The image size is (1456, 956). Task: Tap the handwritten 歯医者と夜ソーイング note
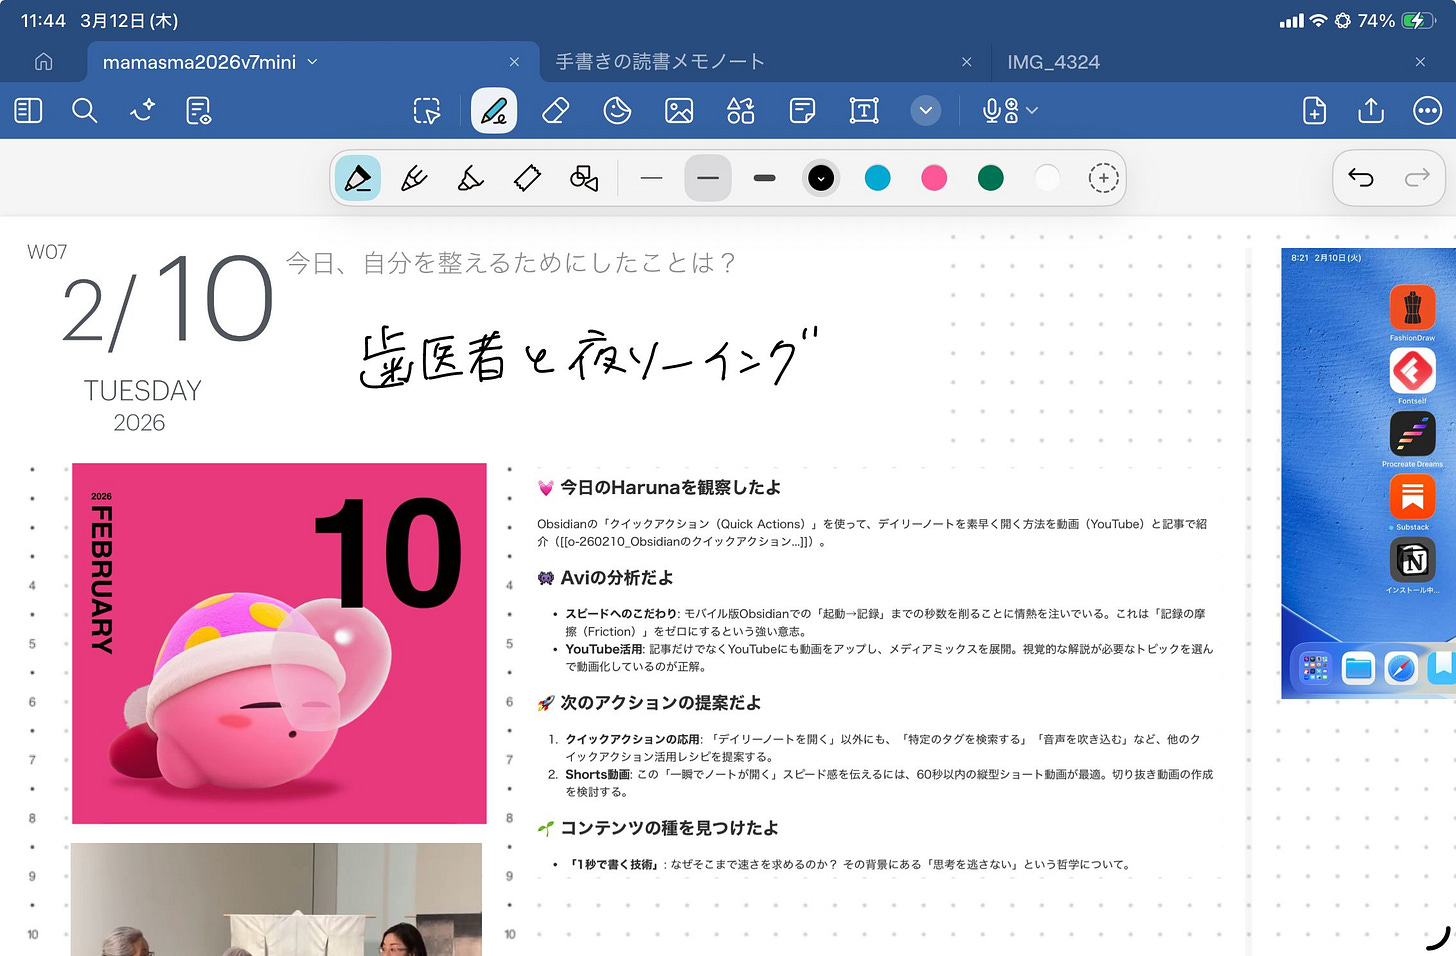[x=588, y=357]
